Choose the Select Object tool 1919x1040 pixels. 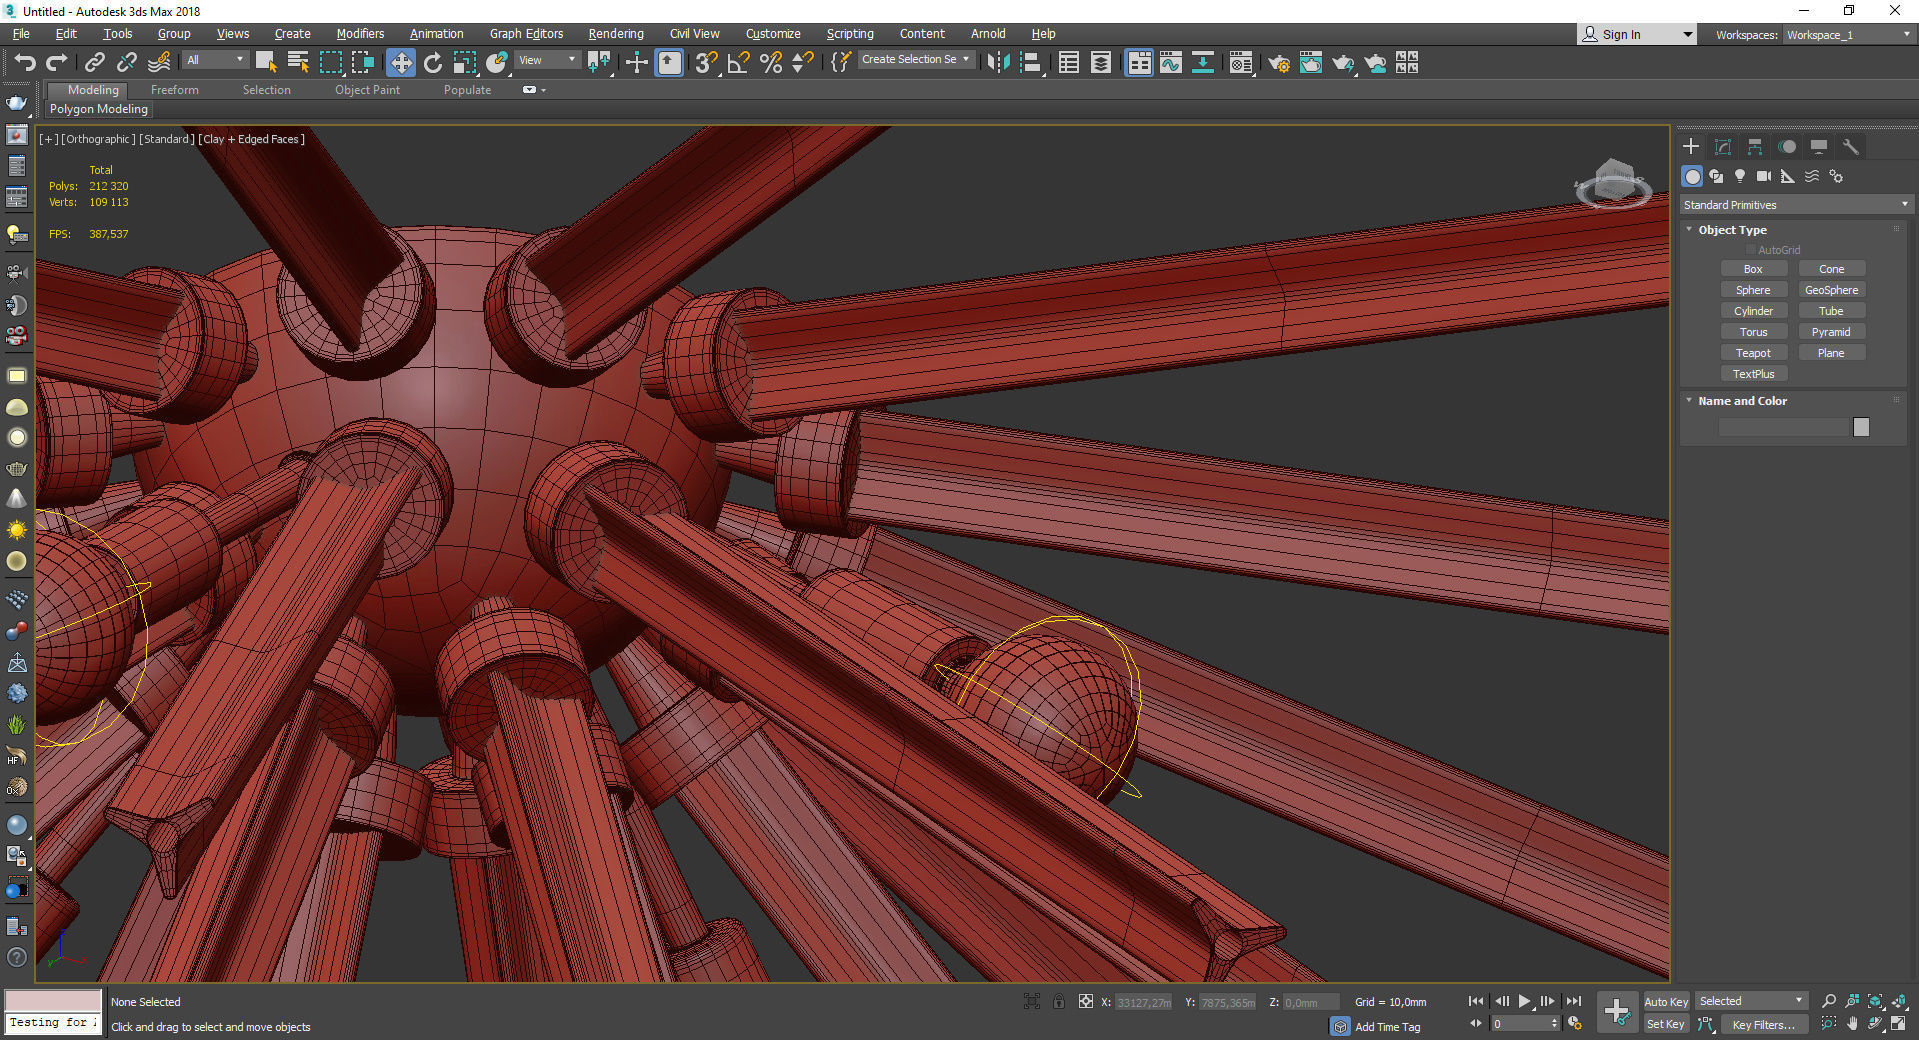coord(265,63)
